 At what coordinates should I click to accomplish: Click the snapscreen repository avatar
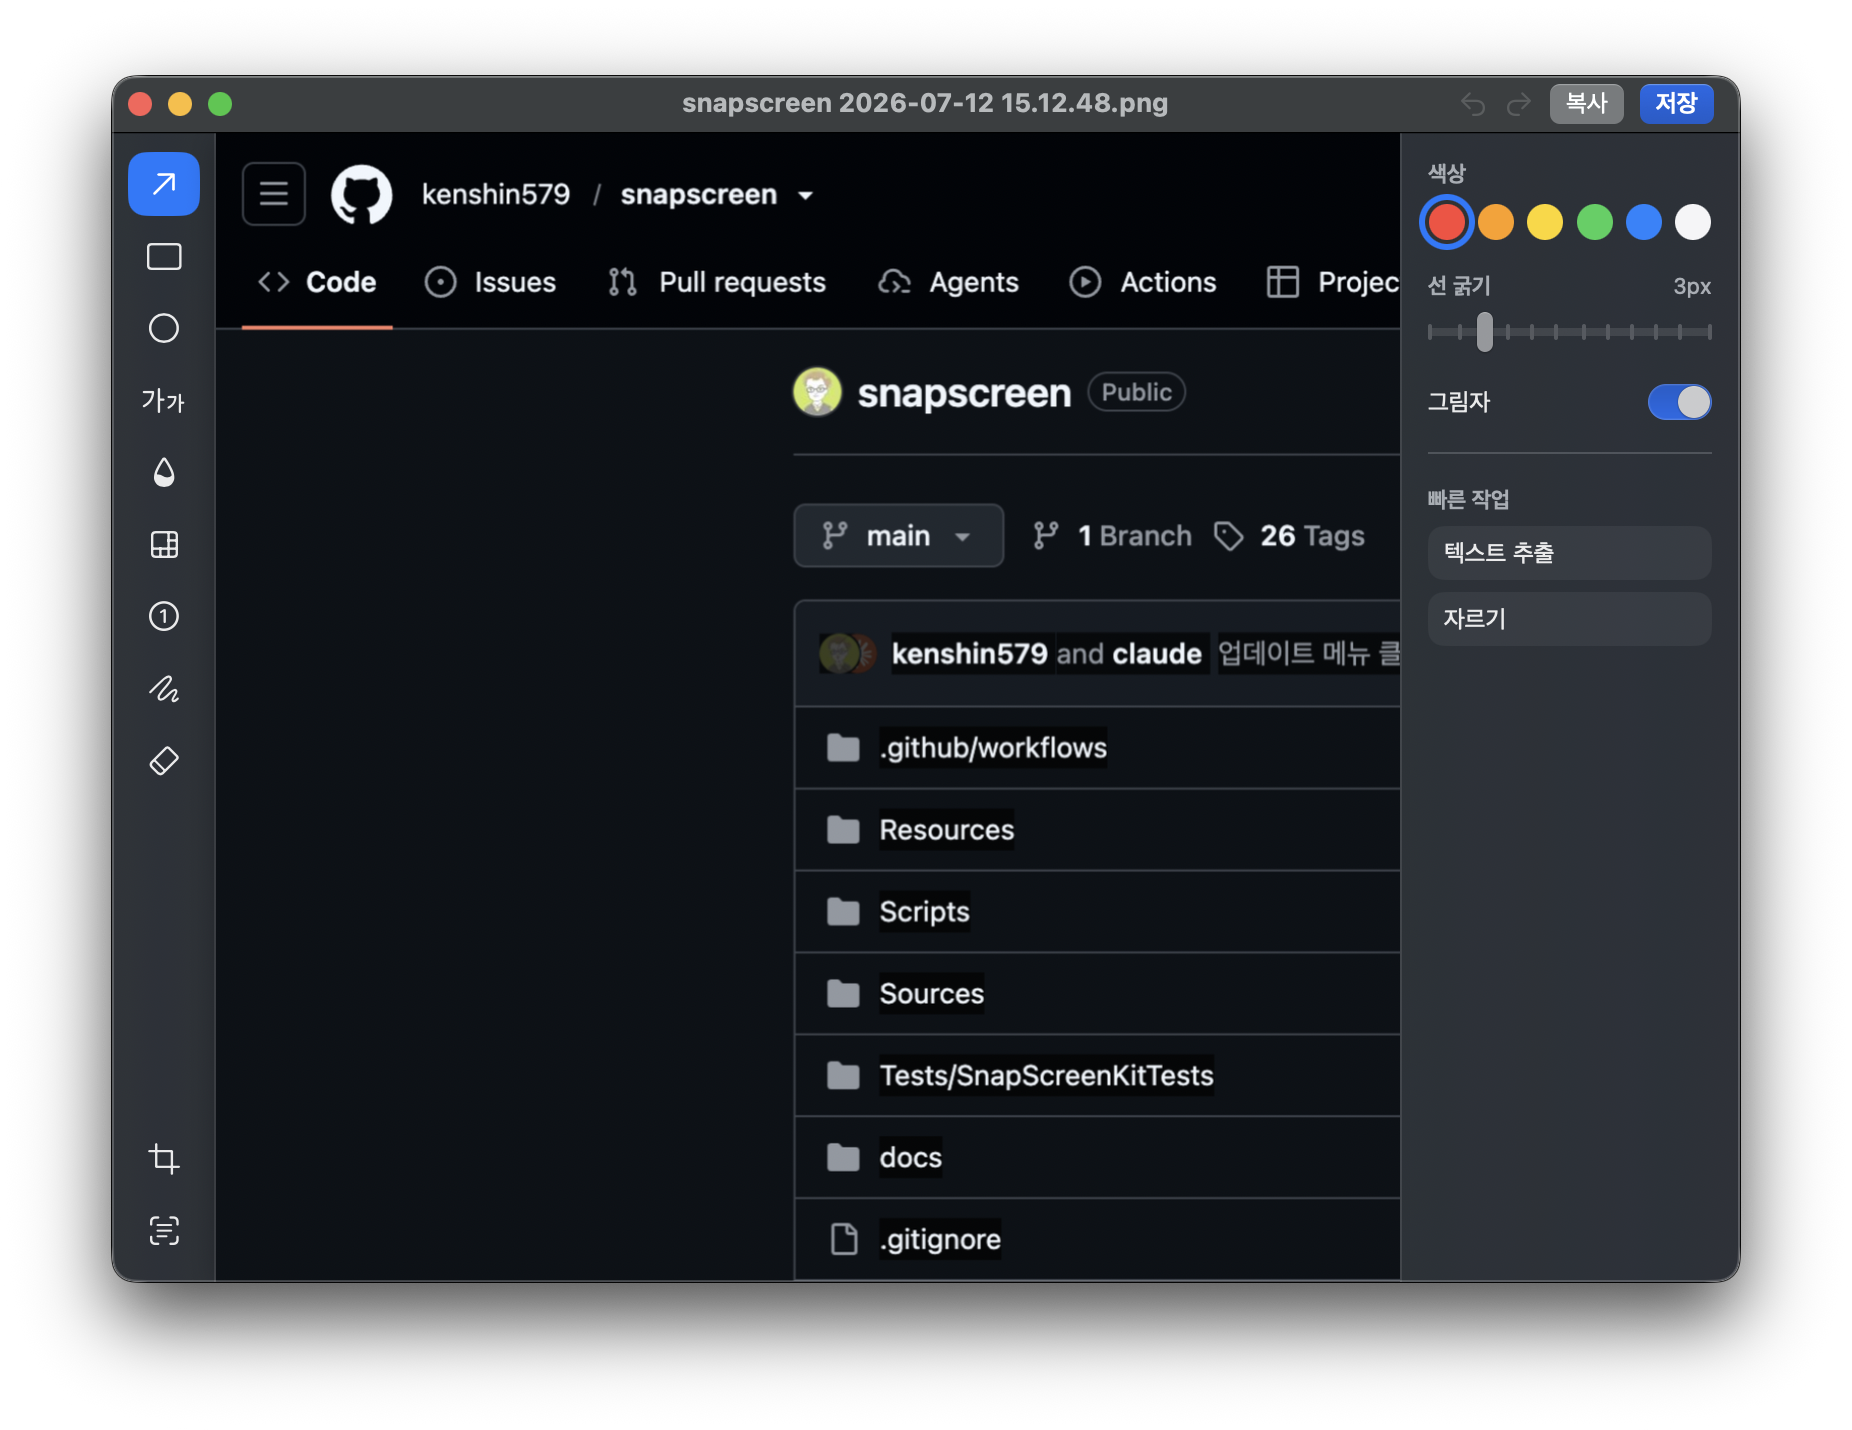817,392
